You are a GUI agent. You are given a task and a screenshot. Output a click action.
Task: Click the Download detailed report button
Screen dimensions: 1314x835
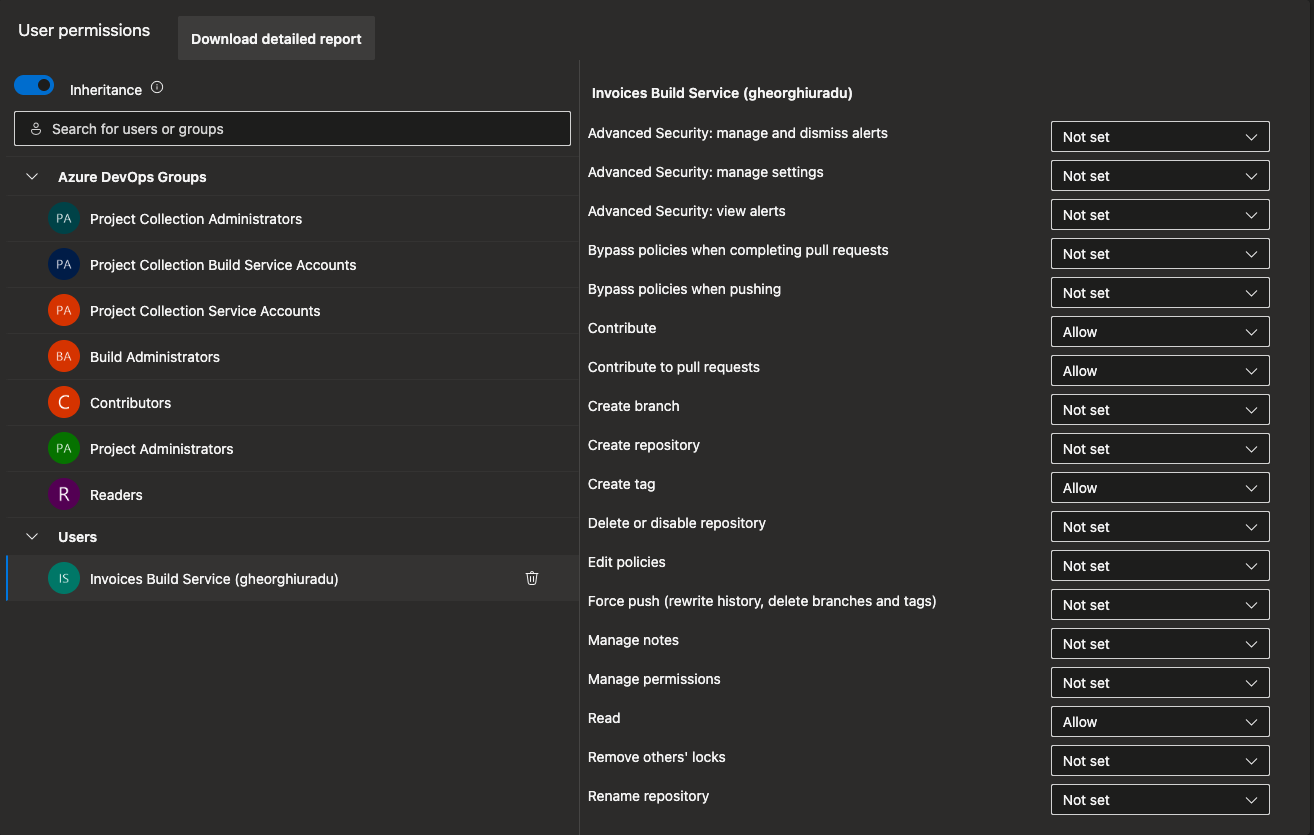pyautogui.click(x=276, y=38)
